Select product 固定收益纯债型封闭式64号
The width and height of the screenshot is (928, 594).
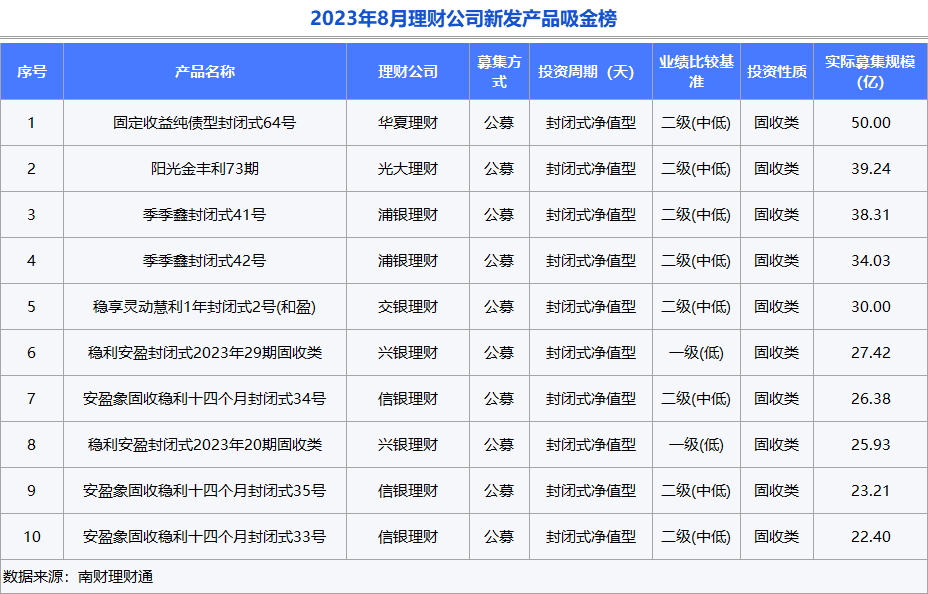click(x=205, y=122)
